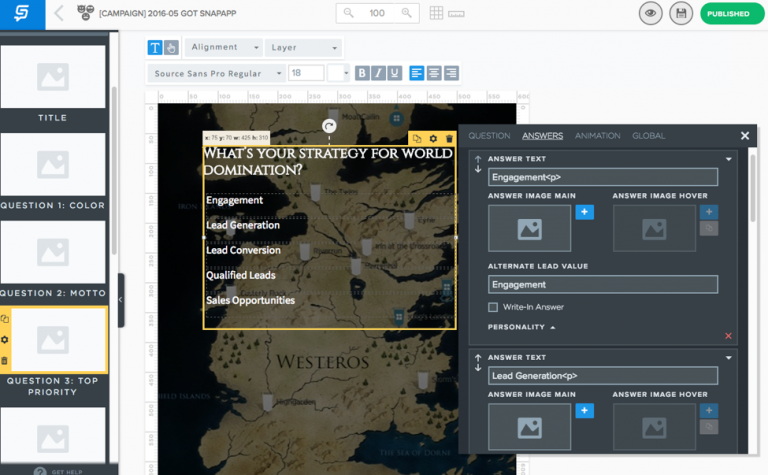Screen dimensions: 768x475
Task: Toggle italic formatting
Action: [x=378, y=73]
